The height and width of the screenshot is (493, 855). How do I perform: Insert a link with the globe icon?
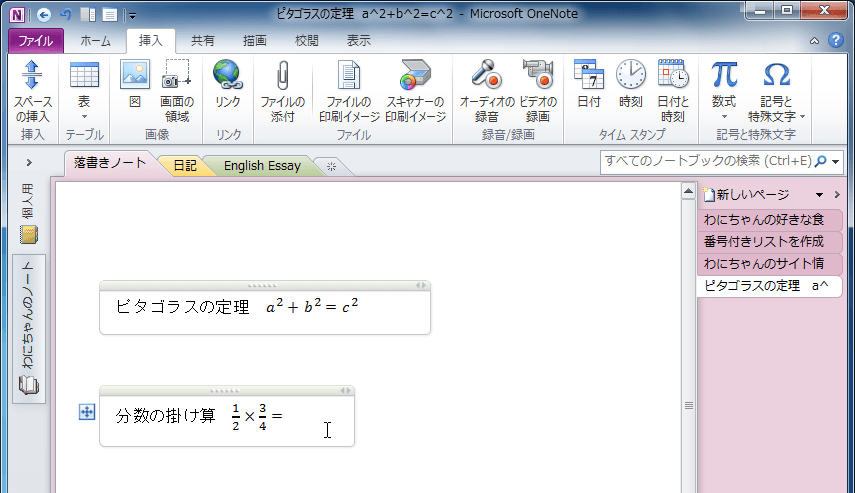tap(227, 75)
